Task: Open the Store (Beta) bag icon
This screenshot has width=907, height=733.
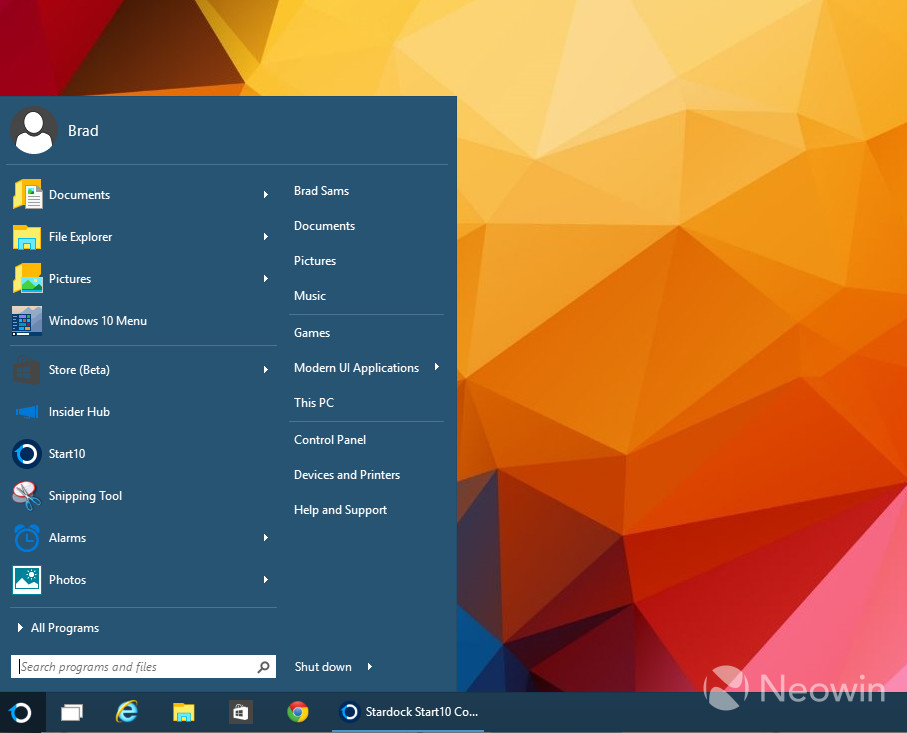Action: (27, 370)
